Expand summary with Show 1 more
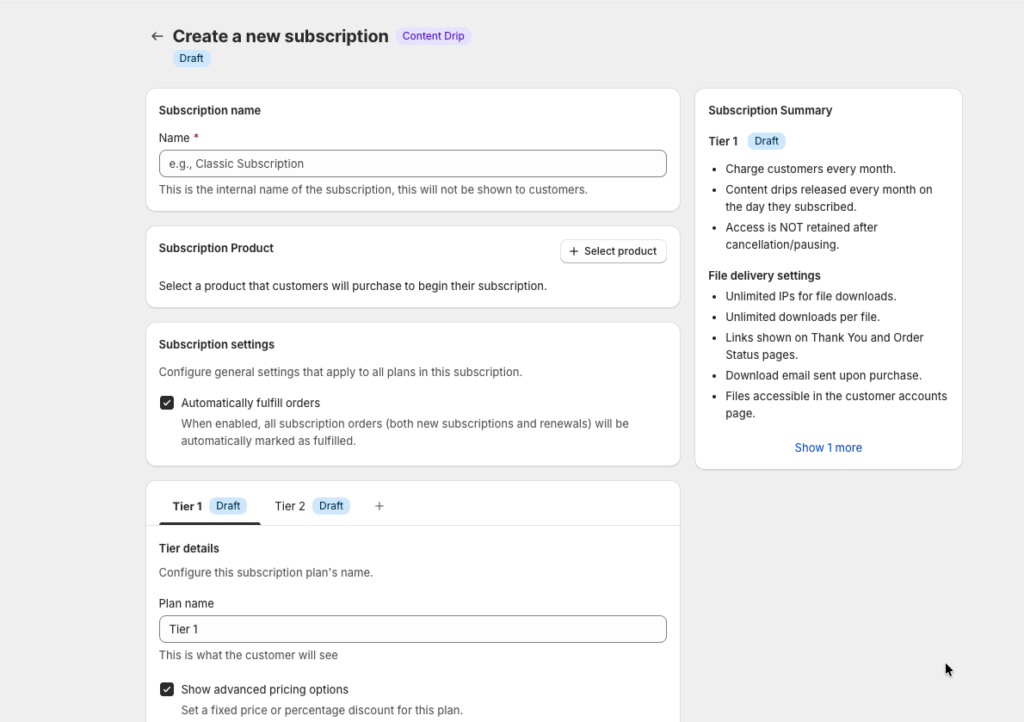This screenshot has height=722, width=1024. tap(828, 448)
